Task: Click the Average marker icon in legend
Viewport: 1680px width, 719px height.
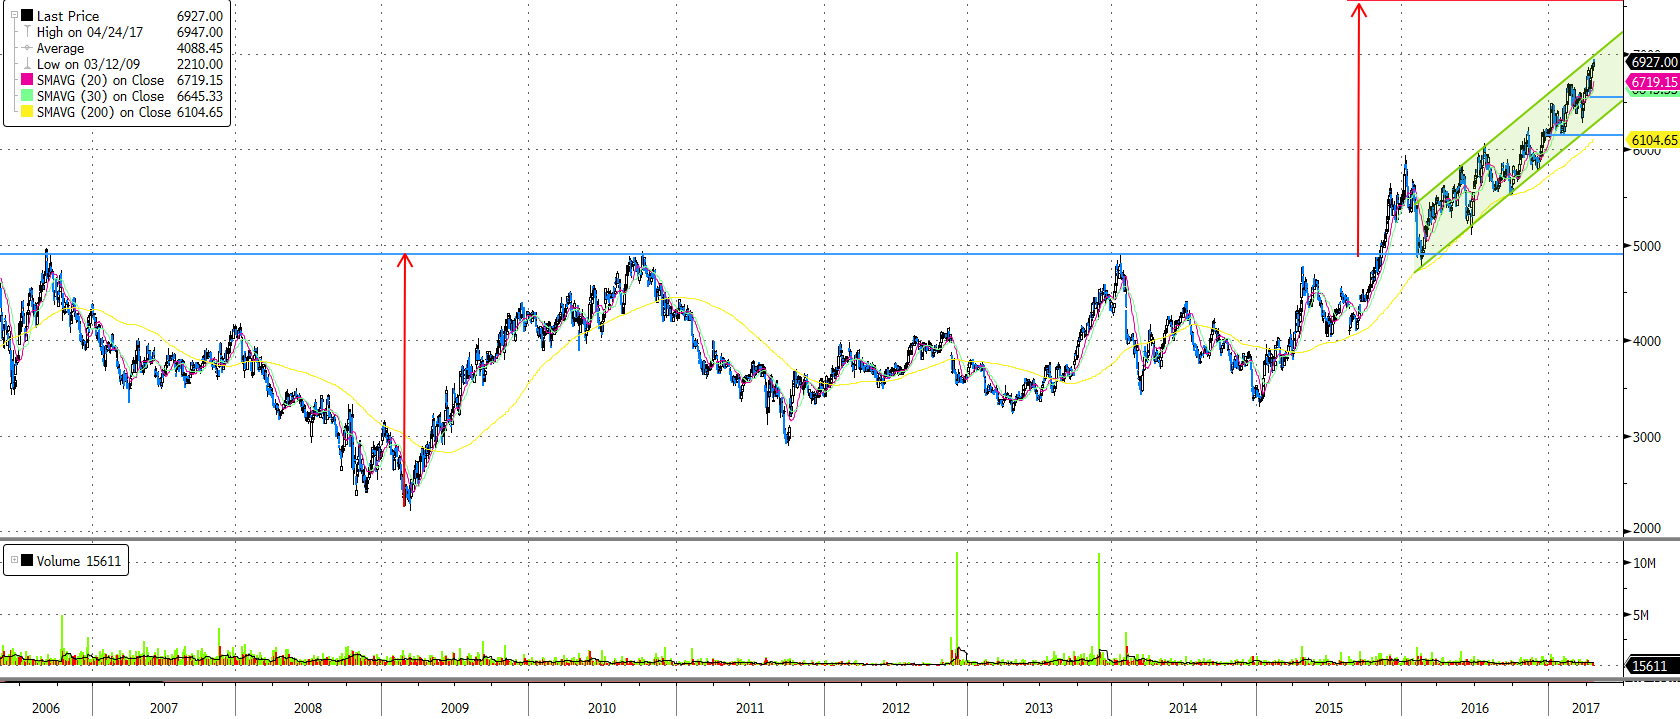Action: (27, 48)
